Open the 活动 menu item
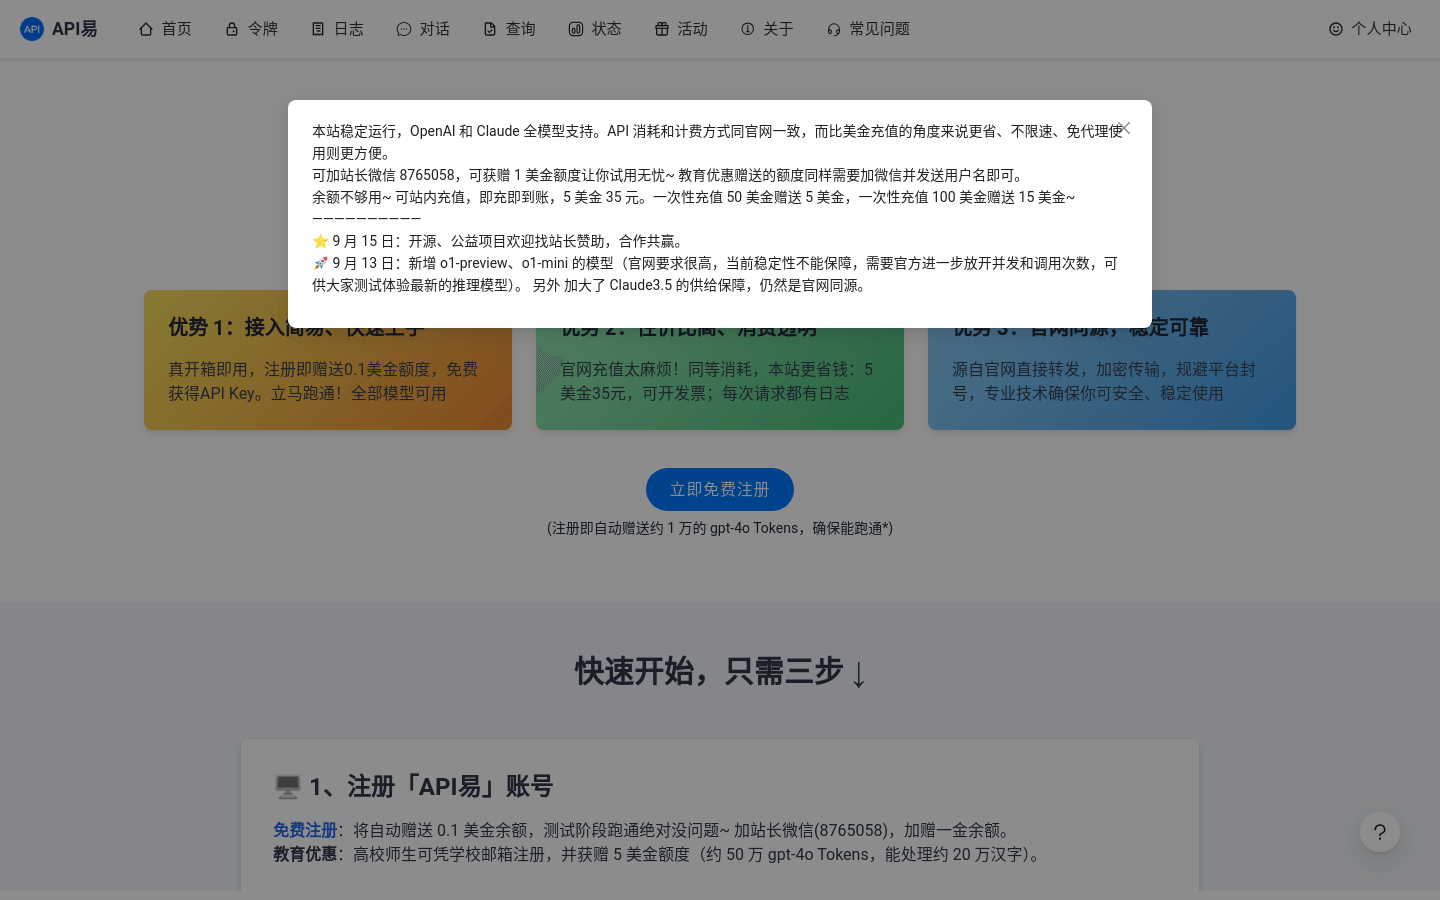Image resolution: width=1440 pixels, height=900 pixels. click(681, 29)
